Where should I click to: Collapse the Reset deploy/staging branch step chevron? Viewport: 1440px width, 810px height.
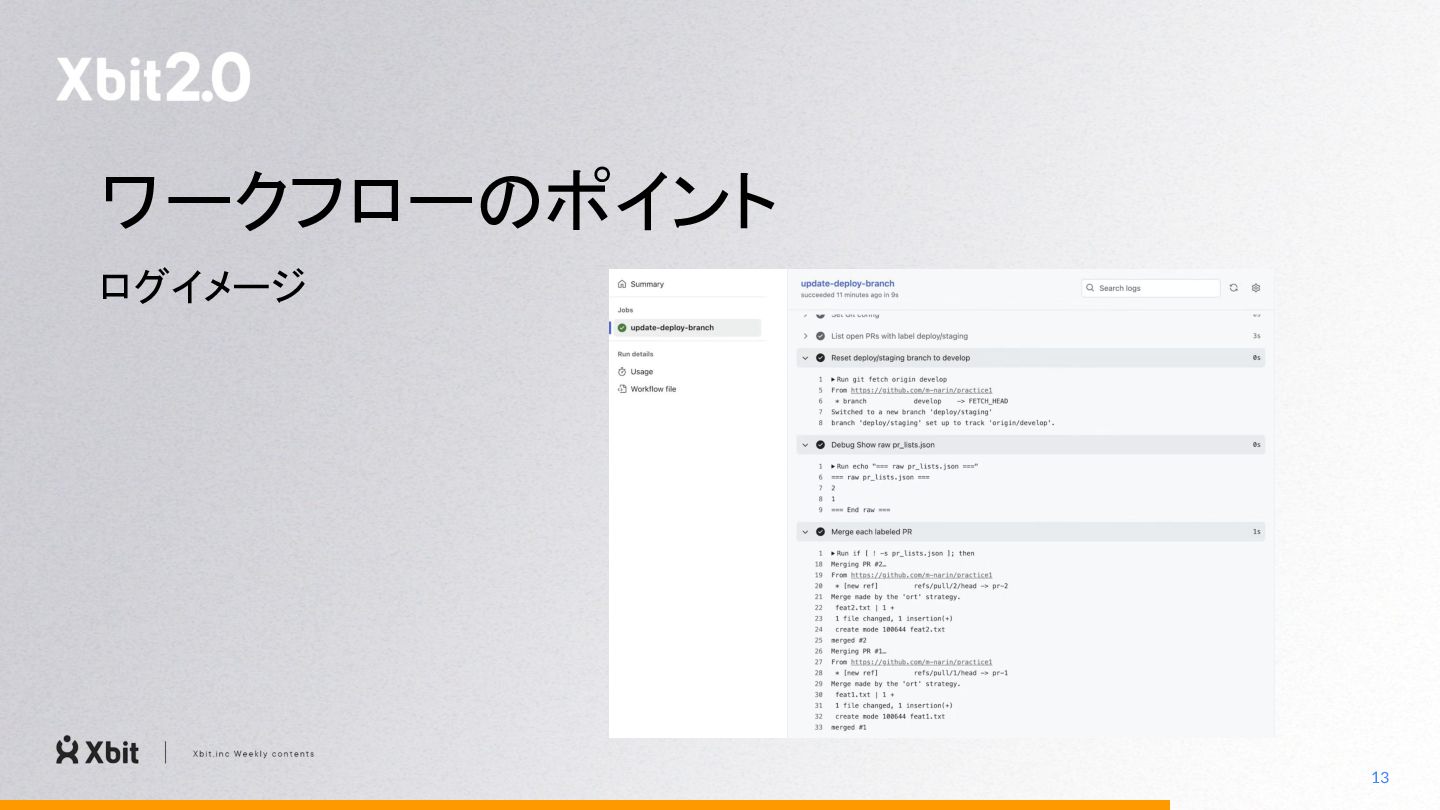click(x=805, y=358)
